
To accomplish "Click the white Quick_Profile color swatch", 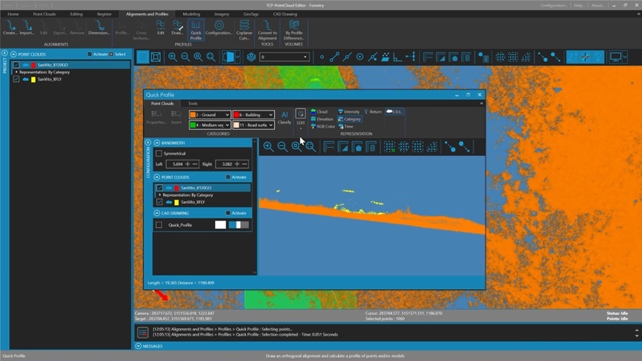I will [x=220, y=225].
